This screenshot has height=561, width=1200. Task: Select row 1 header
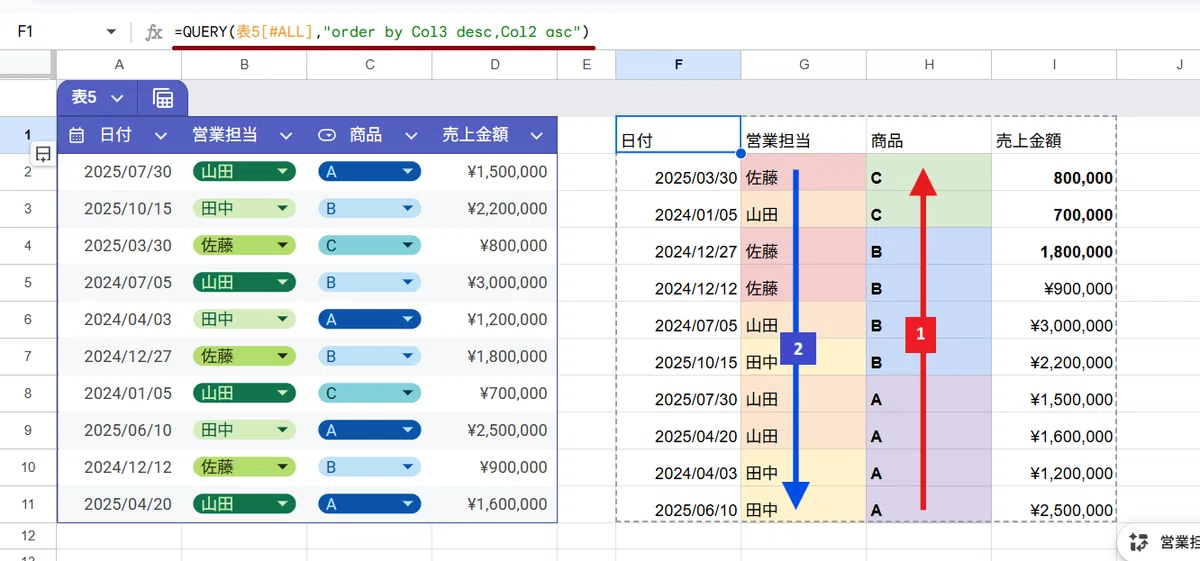click(x=28, y=135)
